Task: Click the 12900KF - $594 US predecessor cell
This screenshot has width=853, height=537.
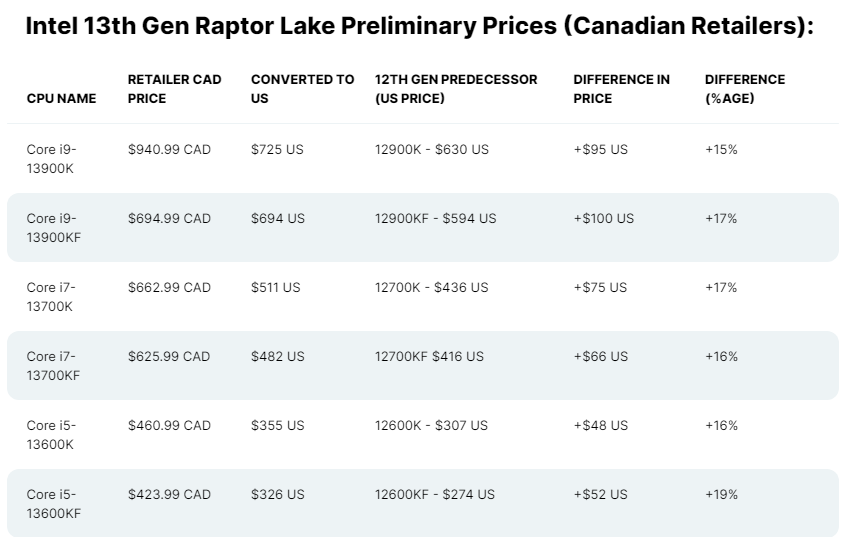Action: [435, 219]
